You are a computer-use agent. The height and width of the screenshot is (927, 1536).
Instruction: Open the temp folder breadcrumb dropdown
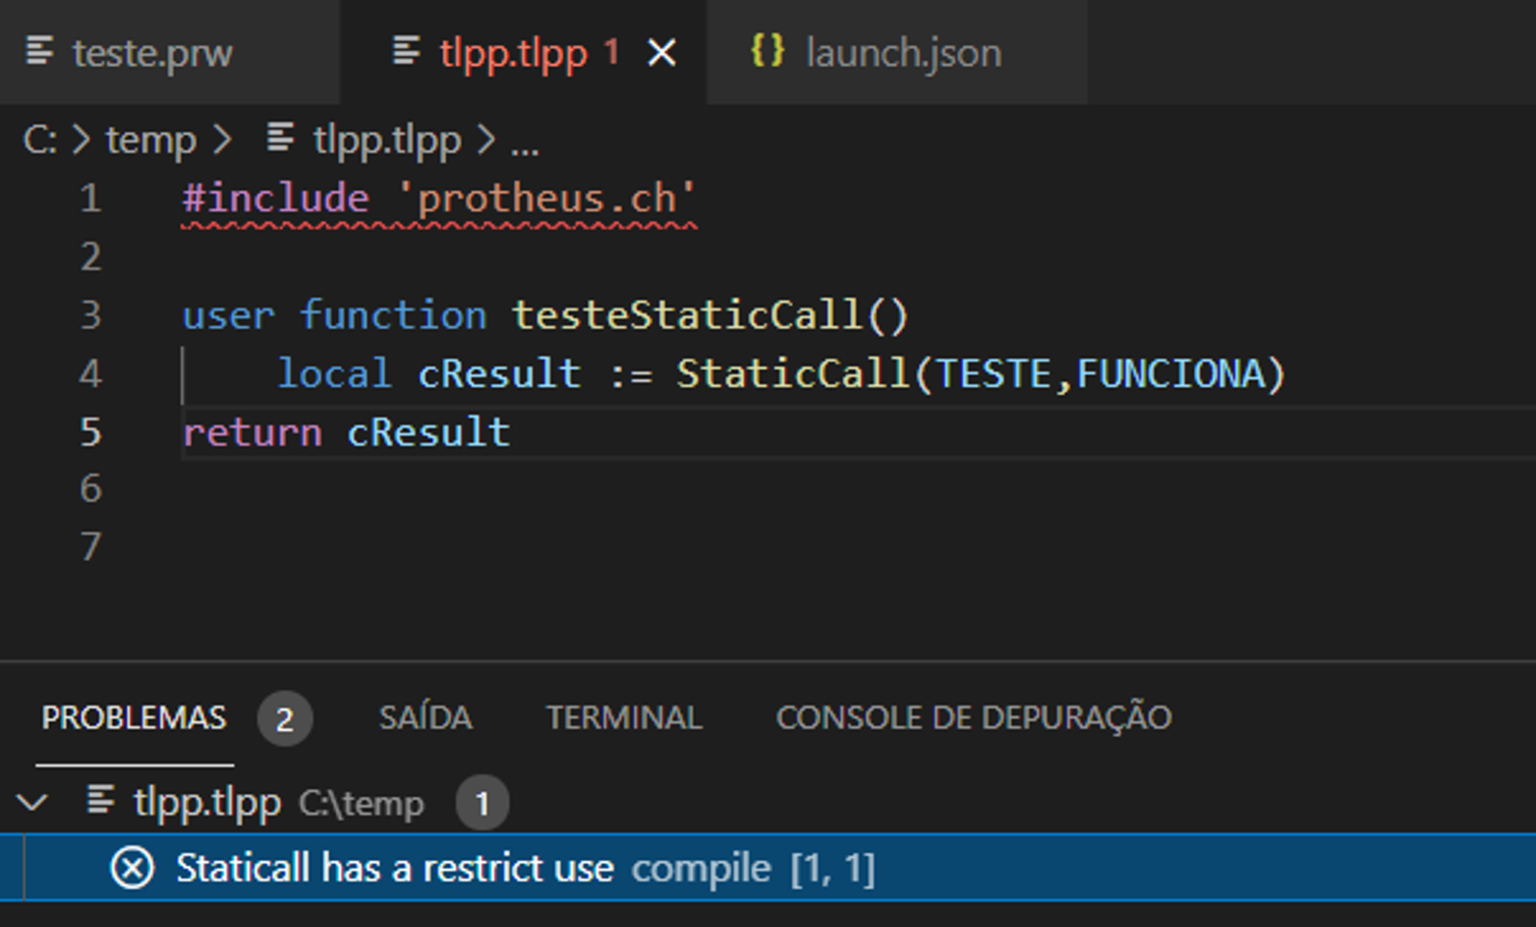pyautogui.click(x=151, y=139)
